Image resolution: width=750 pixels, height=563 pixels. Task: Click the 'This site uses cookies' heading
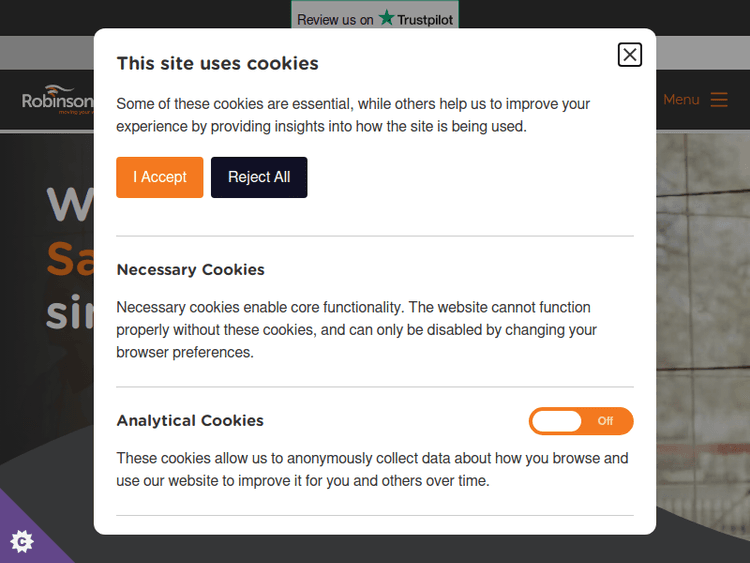[x=217, y=63]
